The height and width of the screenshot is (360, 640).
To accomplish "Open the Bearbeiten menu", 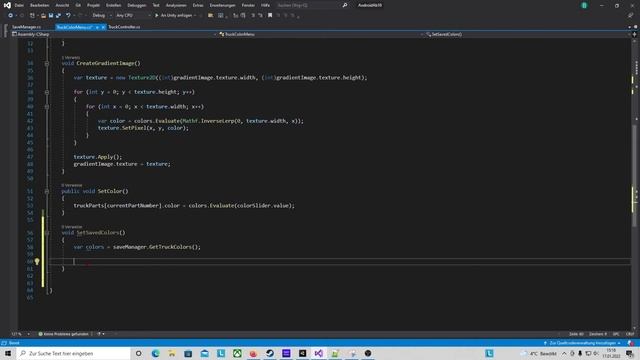I will coord(40,5).
